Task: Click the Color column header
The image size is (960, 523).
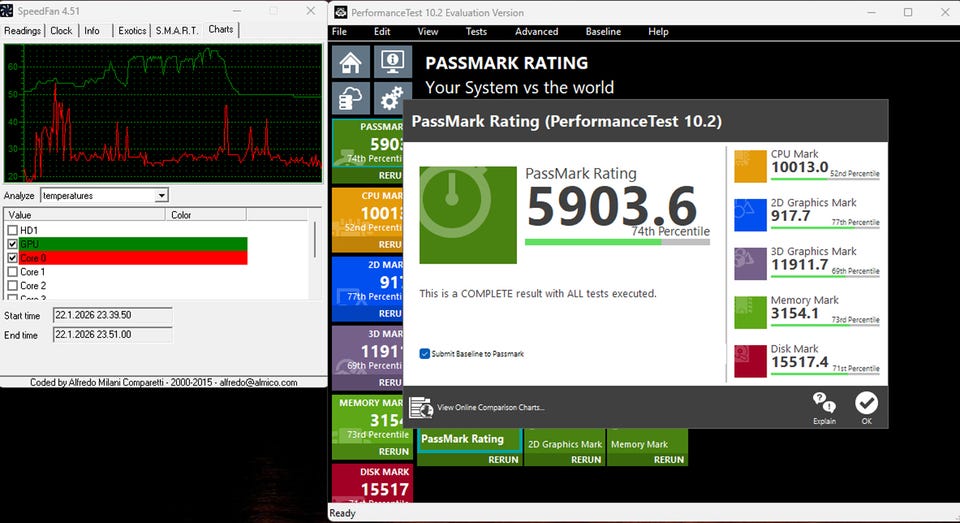Action: pos(206,214)
